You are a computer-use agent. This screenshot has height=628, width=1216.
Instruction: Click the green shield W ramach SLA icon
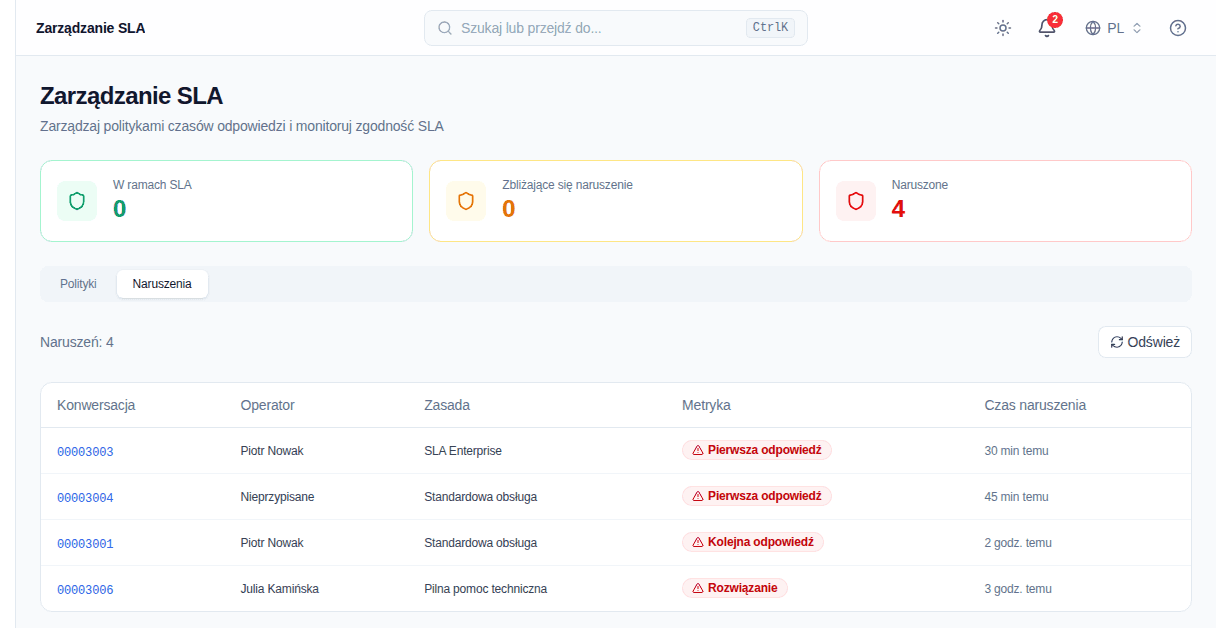[x=77, y=201]
